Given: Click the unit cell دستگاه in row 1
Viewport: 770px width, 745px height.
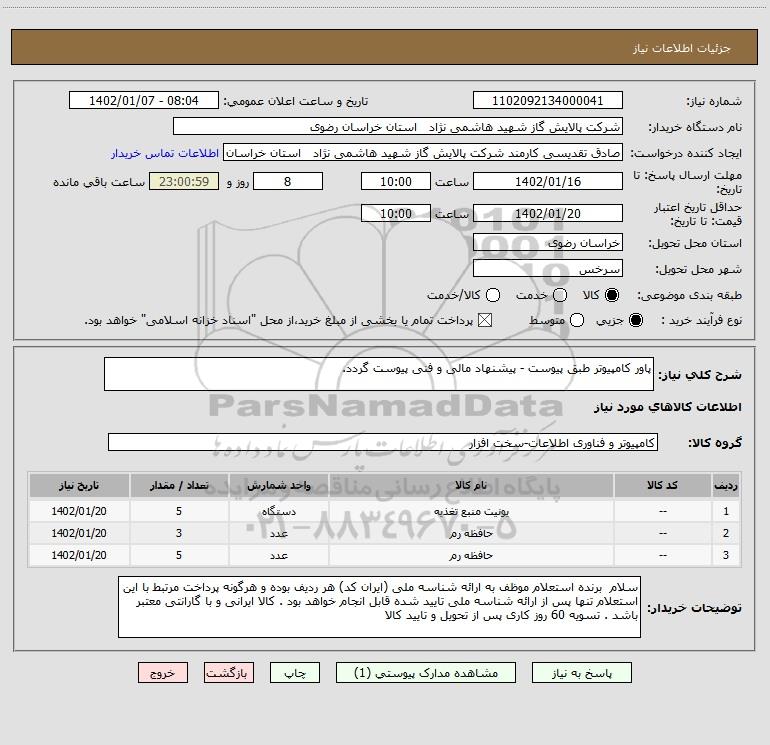Looking at the screenshot, I should (x=278, y=511).
